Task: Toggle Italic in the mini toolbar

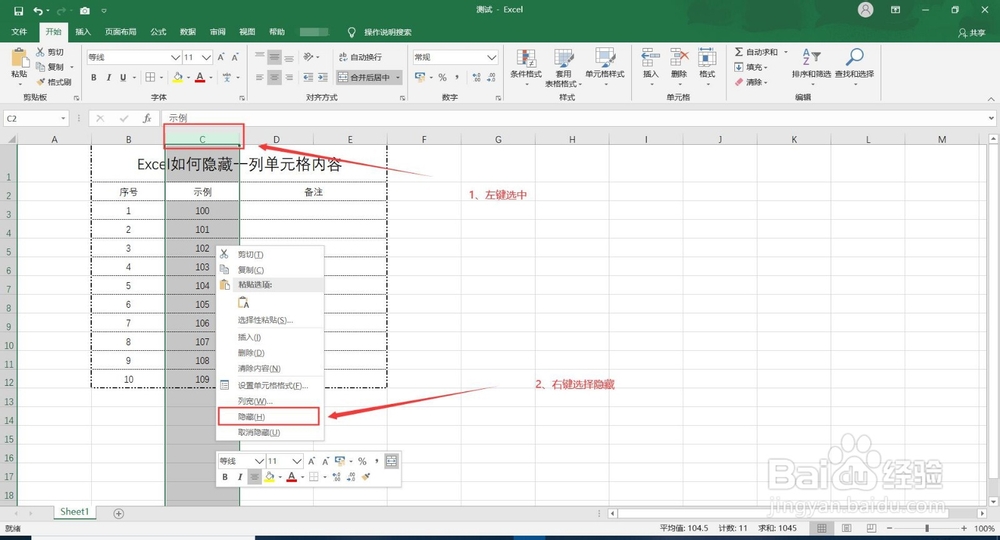Action: [x=240, y=477]
